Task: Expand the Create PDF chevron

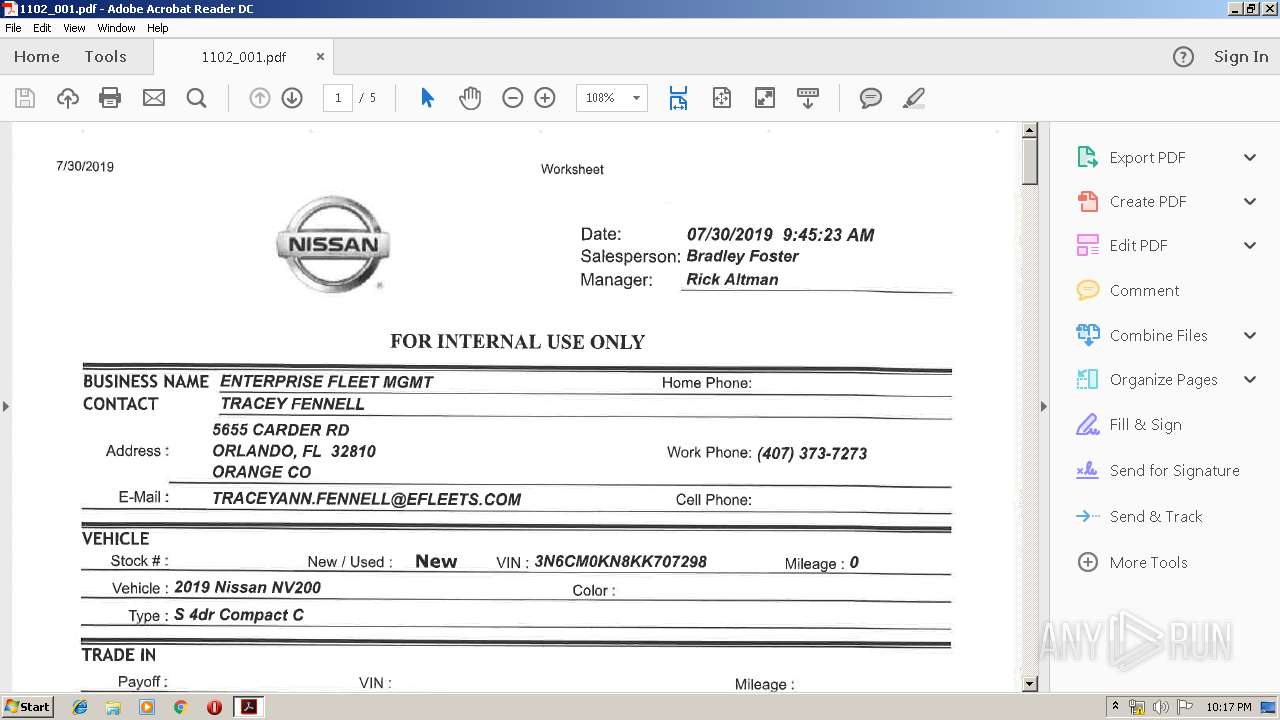Action: (1250, 202)
